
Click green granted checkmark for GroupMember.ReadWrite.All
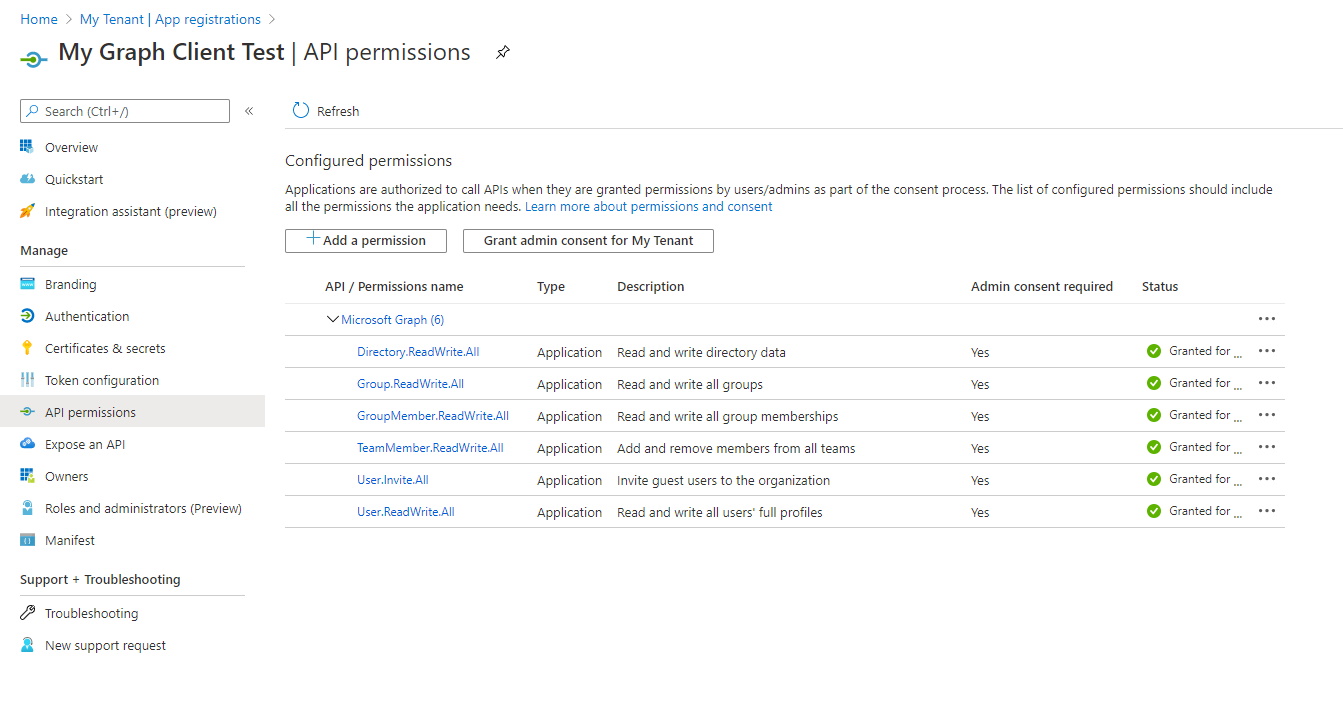coord(1154,415)
